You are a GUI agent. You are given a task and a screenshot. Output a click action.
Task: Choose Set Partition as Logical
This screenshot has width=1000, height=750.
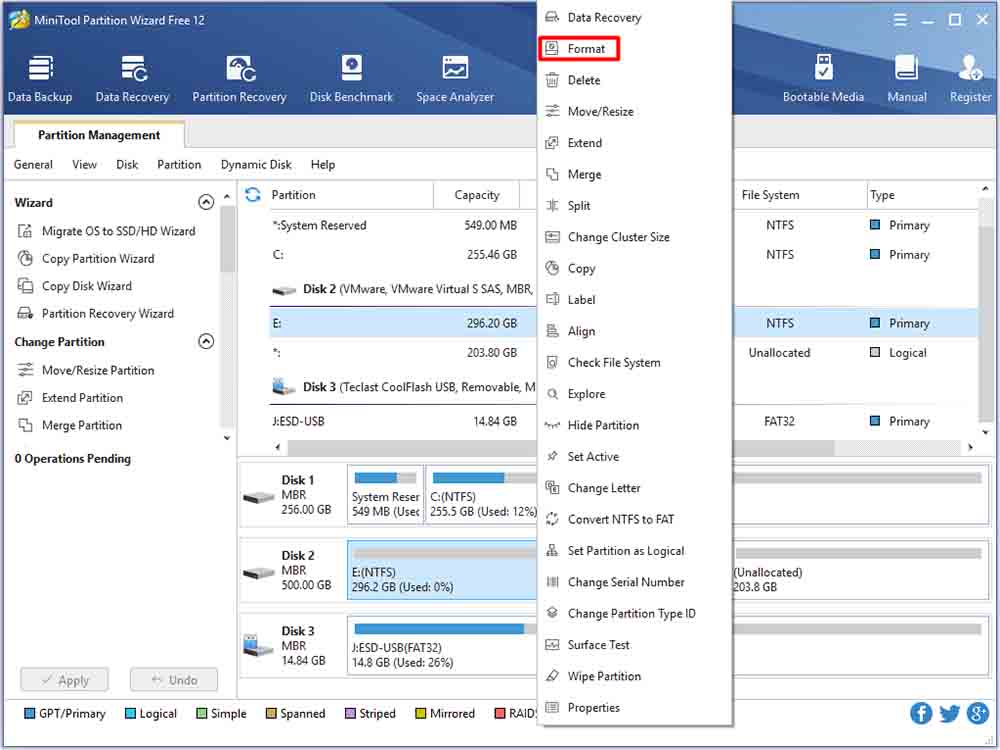635,550
